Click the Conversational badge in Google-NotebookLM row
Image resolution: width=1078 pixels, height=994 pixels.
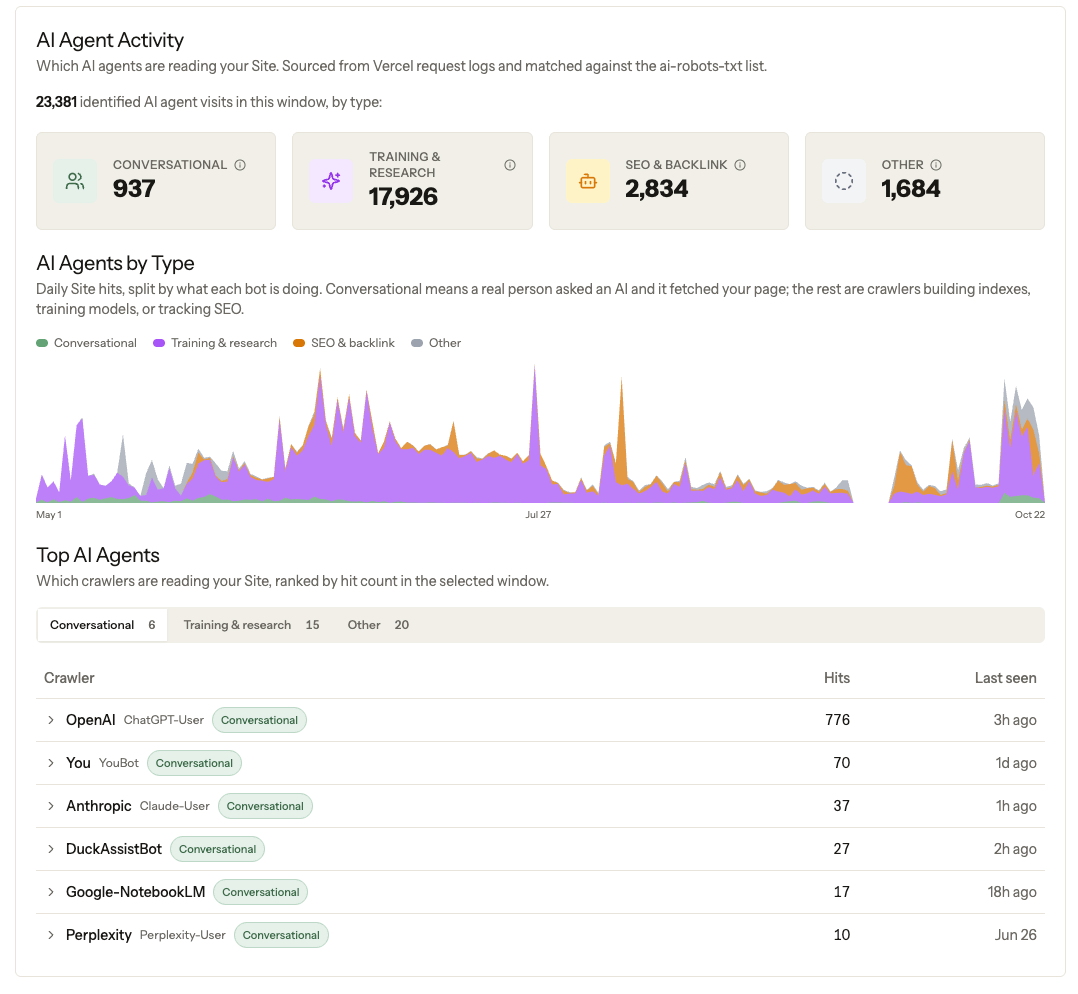tap(261, 892)
